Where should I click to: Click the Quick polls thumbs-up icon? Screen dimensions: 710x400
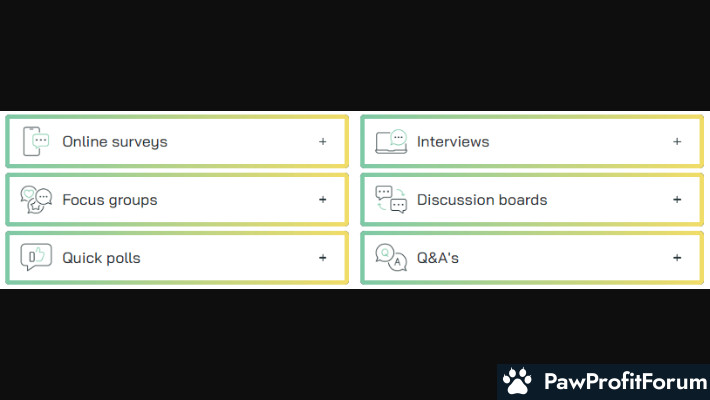(36, 257)
